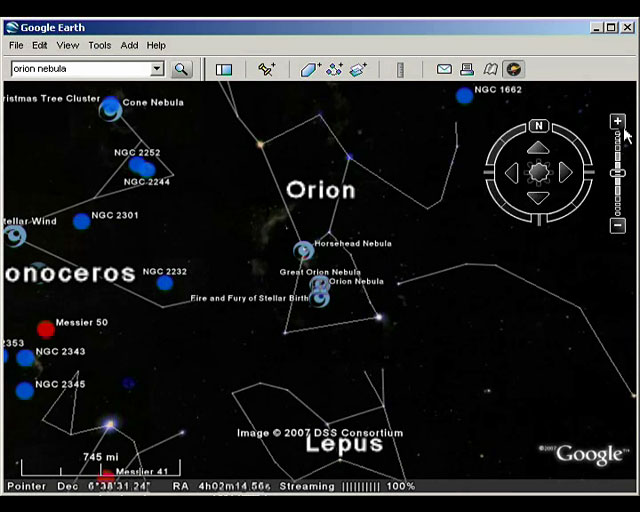640x512 pixels.
Task: Add a path tool icon
Action: (x=334, y=69)
